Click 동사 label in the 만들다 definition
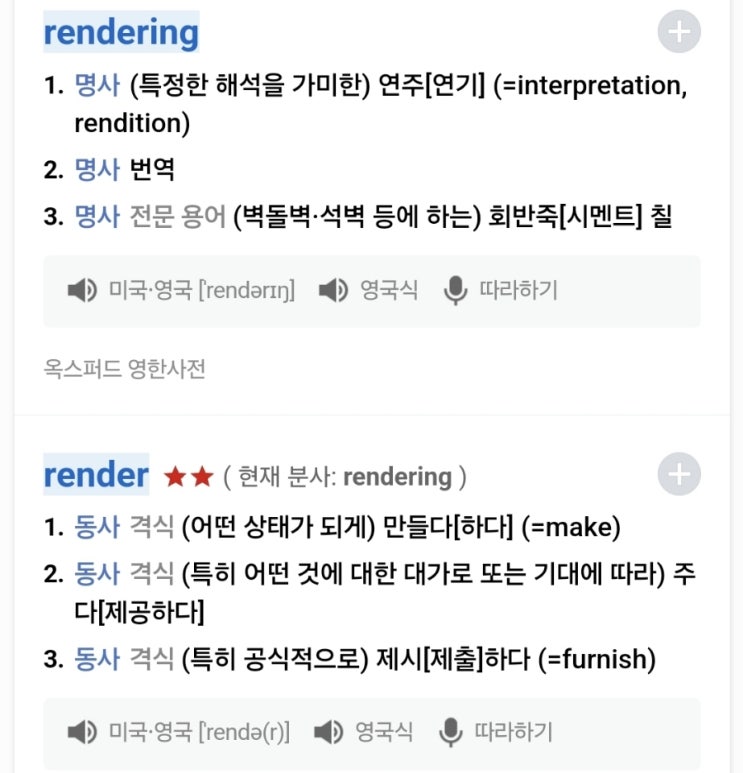Screen dimensions: 743x773 (97, 526)
